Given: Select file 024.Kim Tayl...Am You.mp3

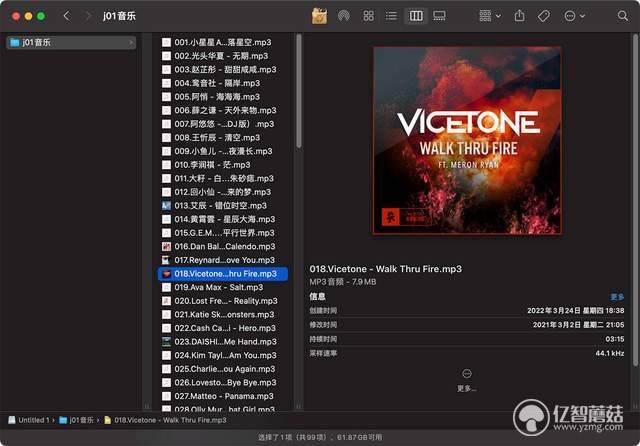Looking at the screenshot, I should click(223, 355).
